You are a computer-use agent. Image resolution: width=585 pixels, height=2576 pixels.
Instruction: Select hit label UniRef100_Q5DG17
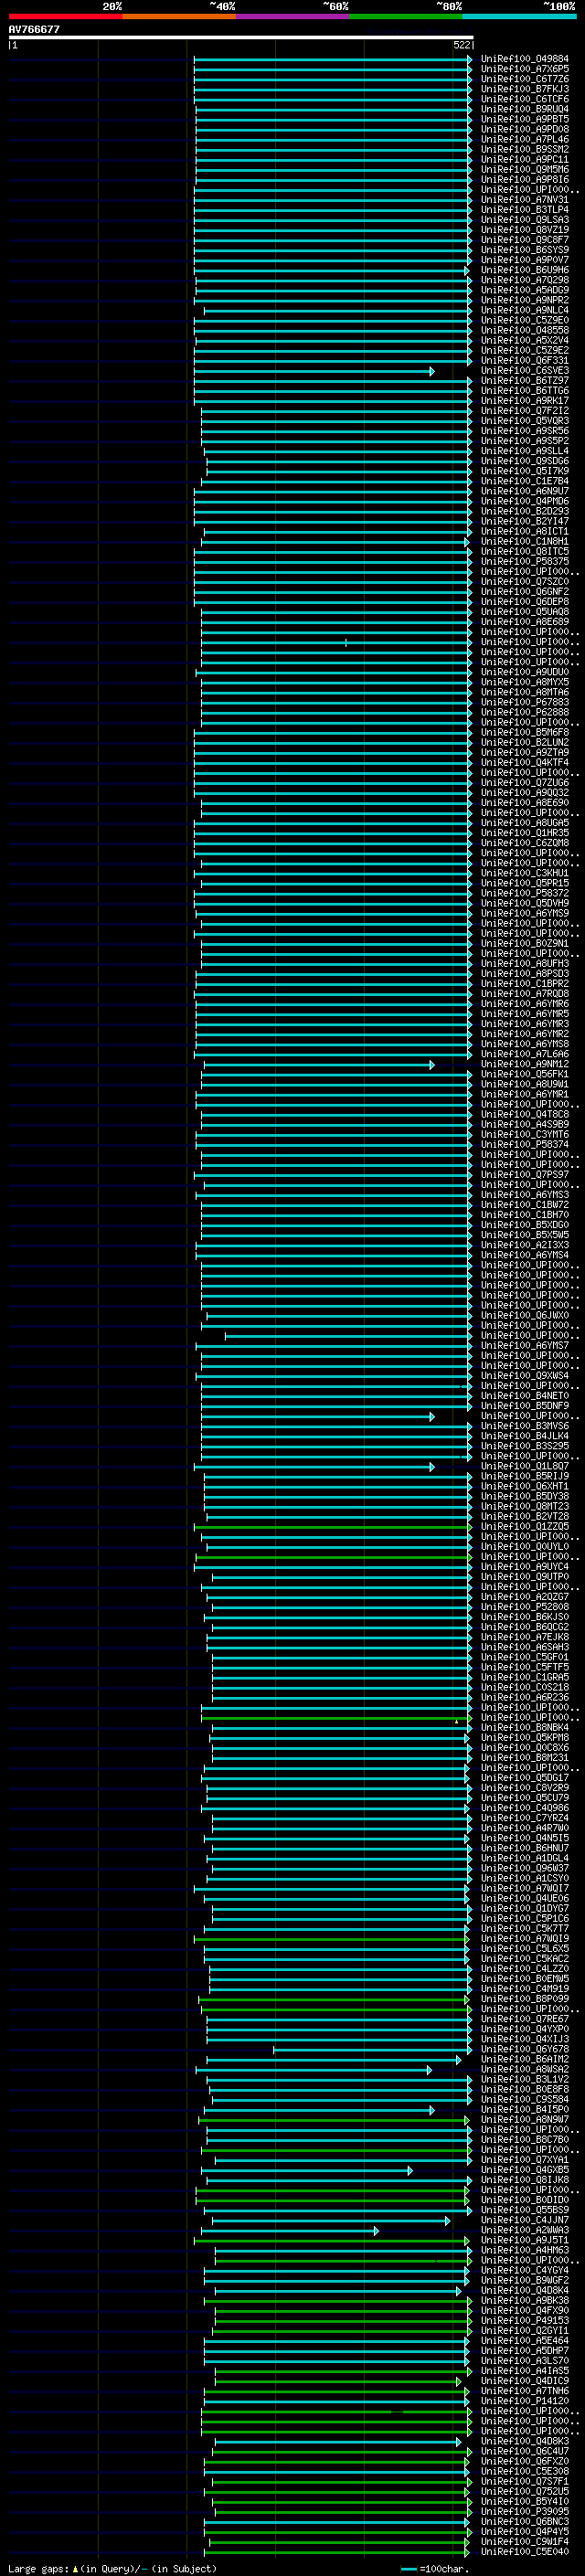[524, 1778]
